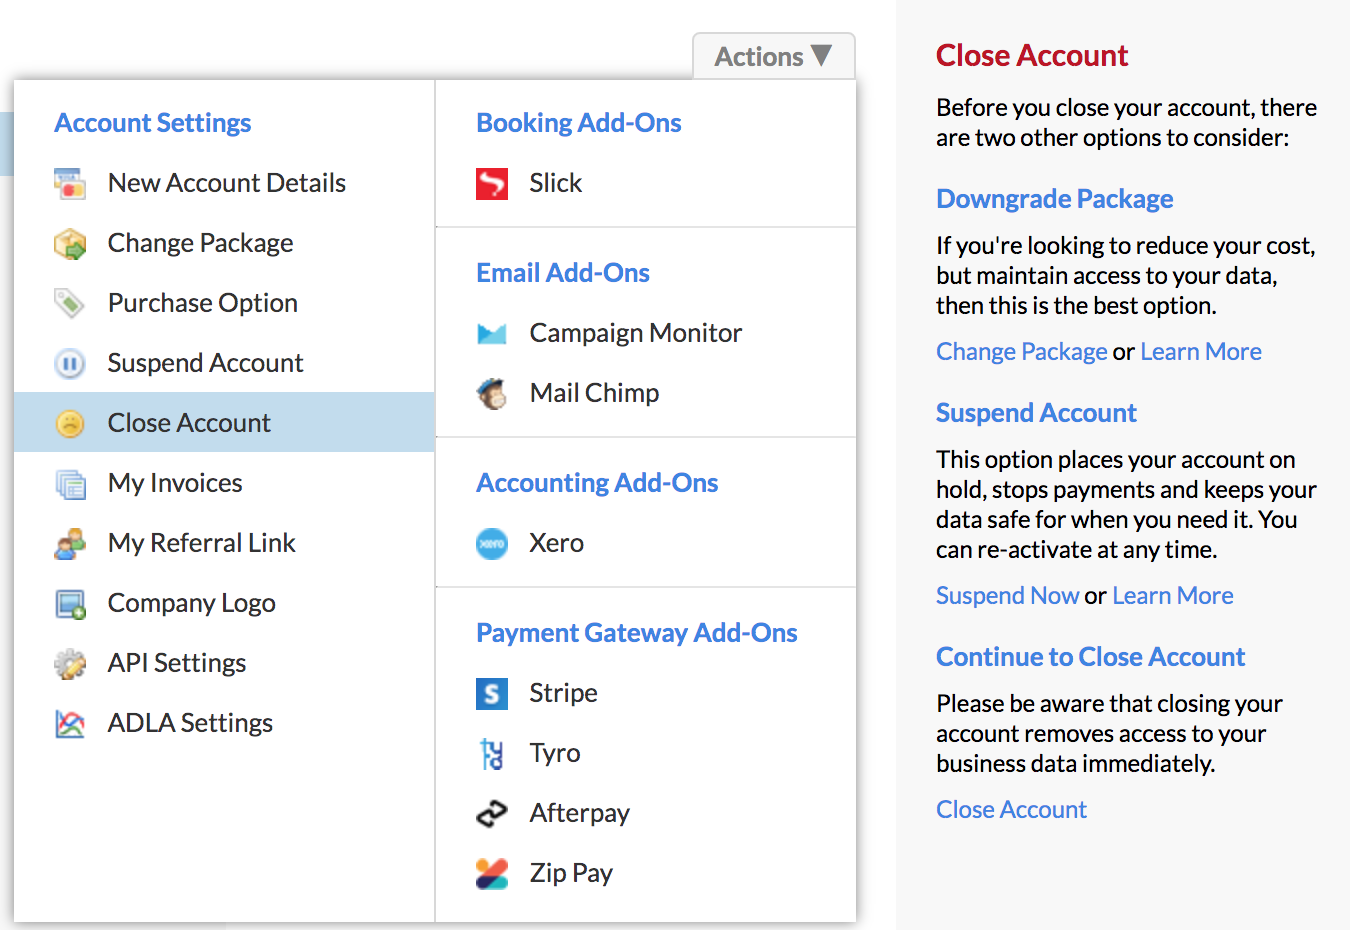This screenshot has width=1350, height=930.
Task: Click the Email Add-Ons heading
Action: pos(563,273)
